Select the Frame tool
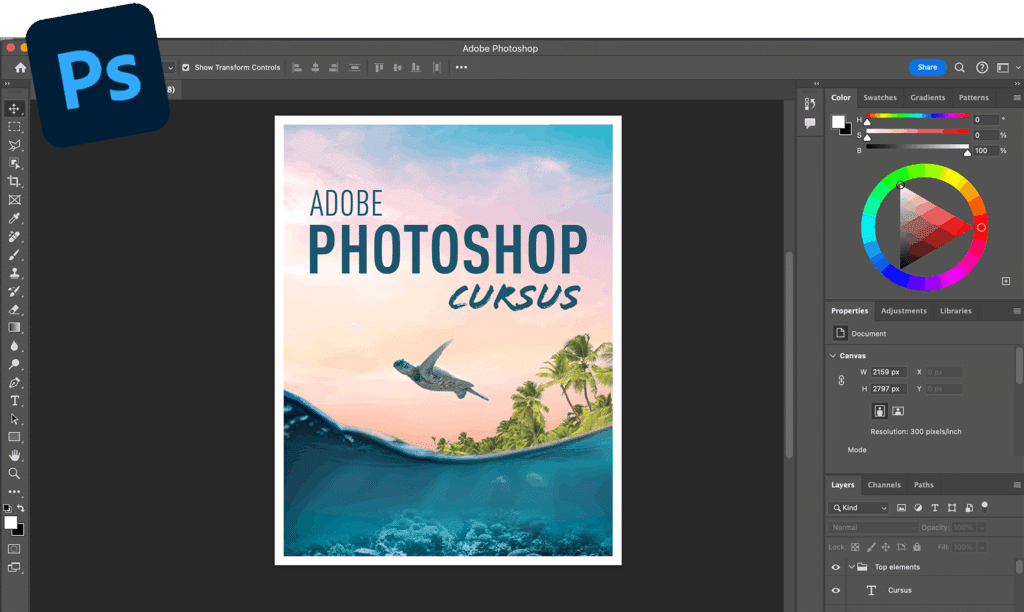 (14, 200)
